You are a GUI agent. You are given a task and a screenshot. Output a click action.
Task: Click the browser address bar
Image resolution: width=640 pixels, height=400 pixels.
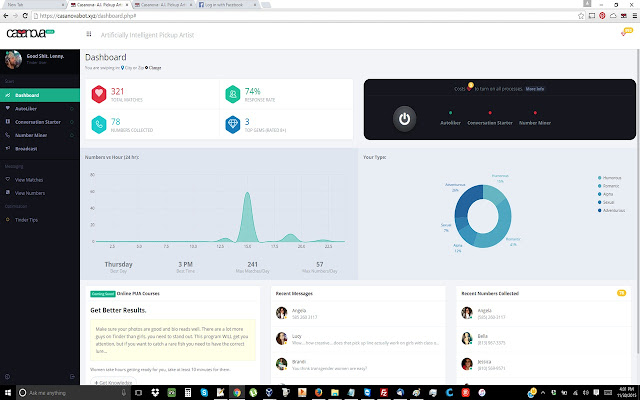304,16
